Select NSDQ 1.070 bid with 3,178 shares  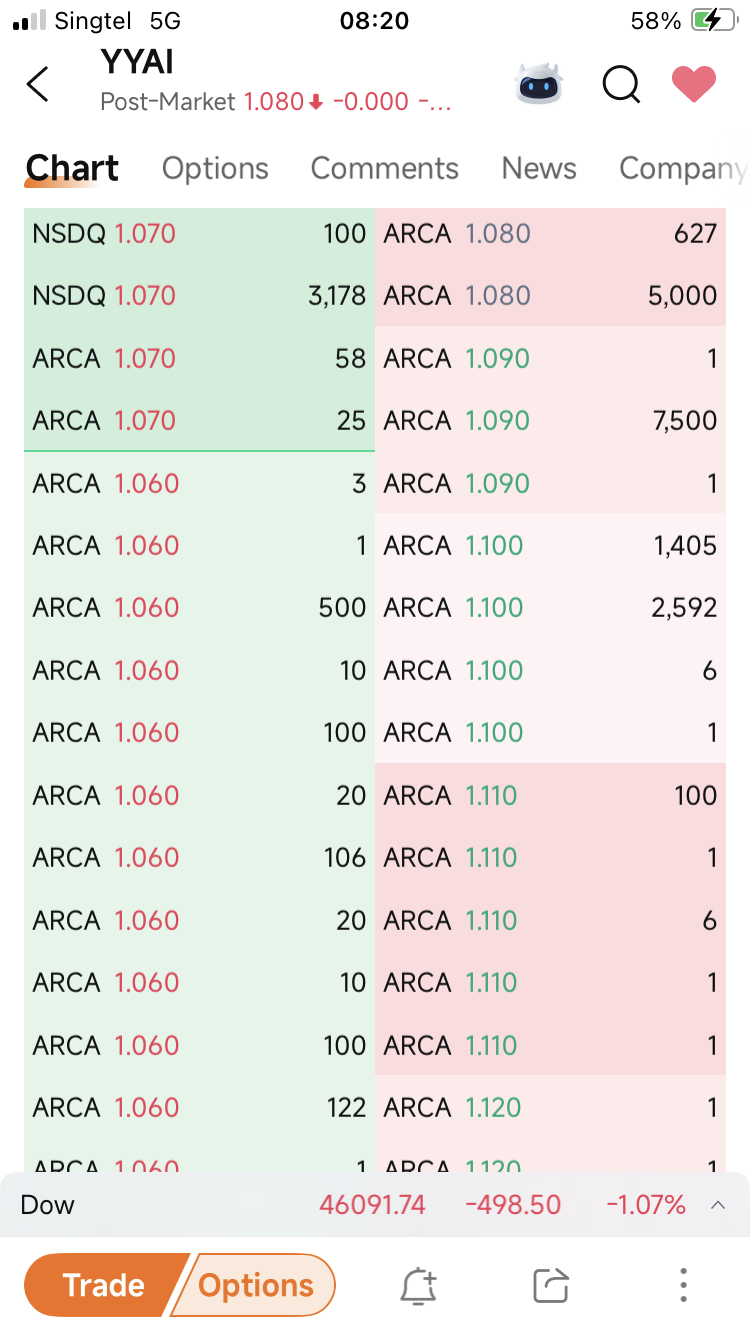pos(199,296)
